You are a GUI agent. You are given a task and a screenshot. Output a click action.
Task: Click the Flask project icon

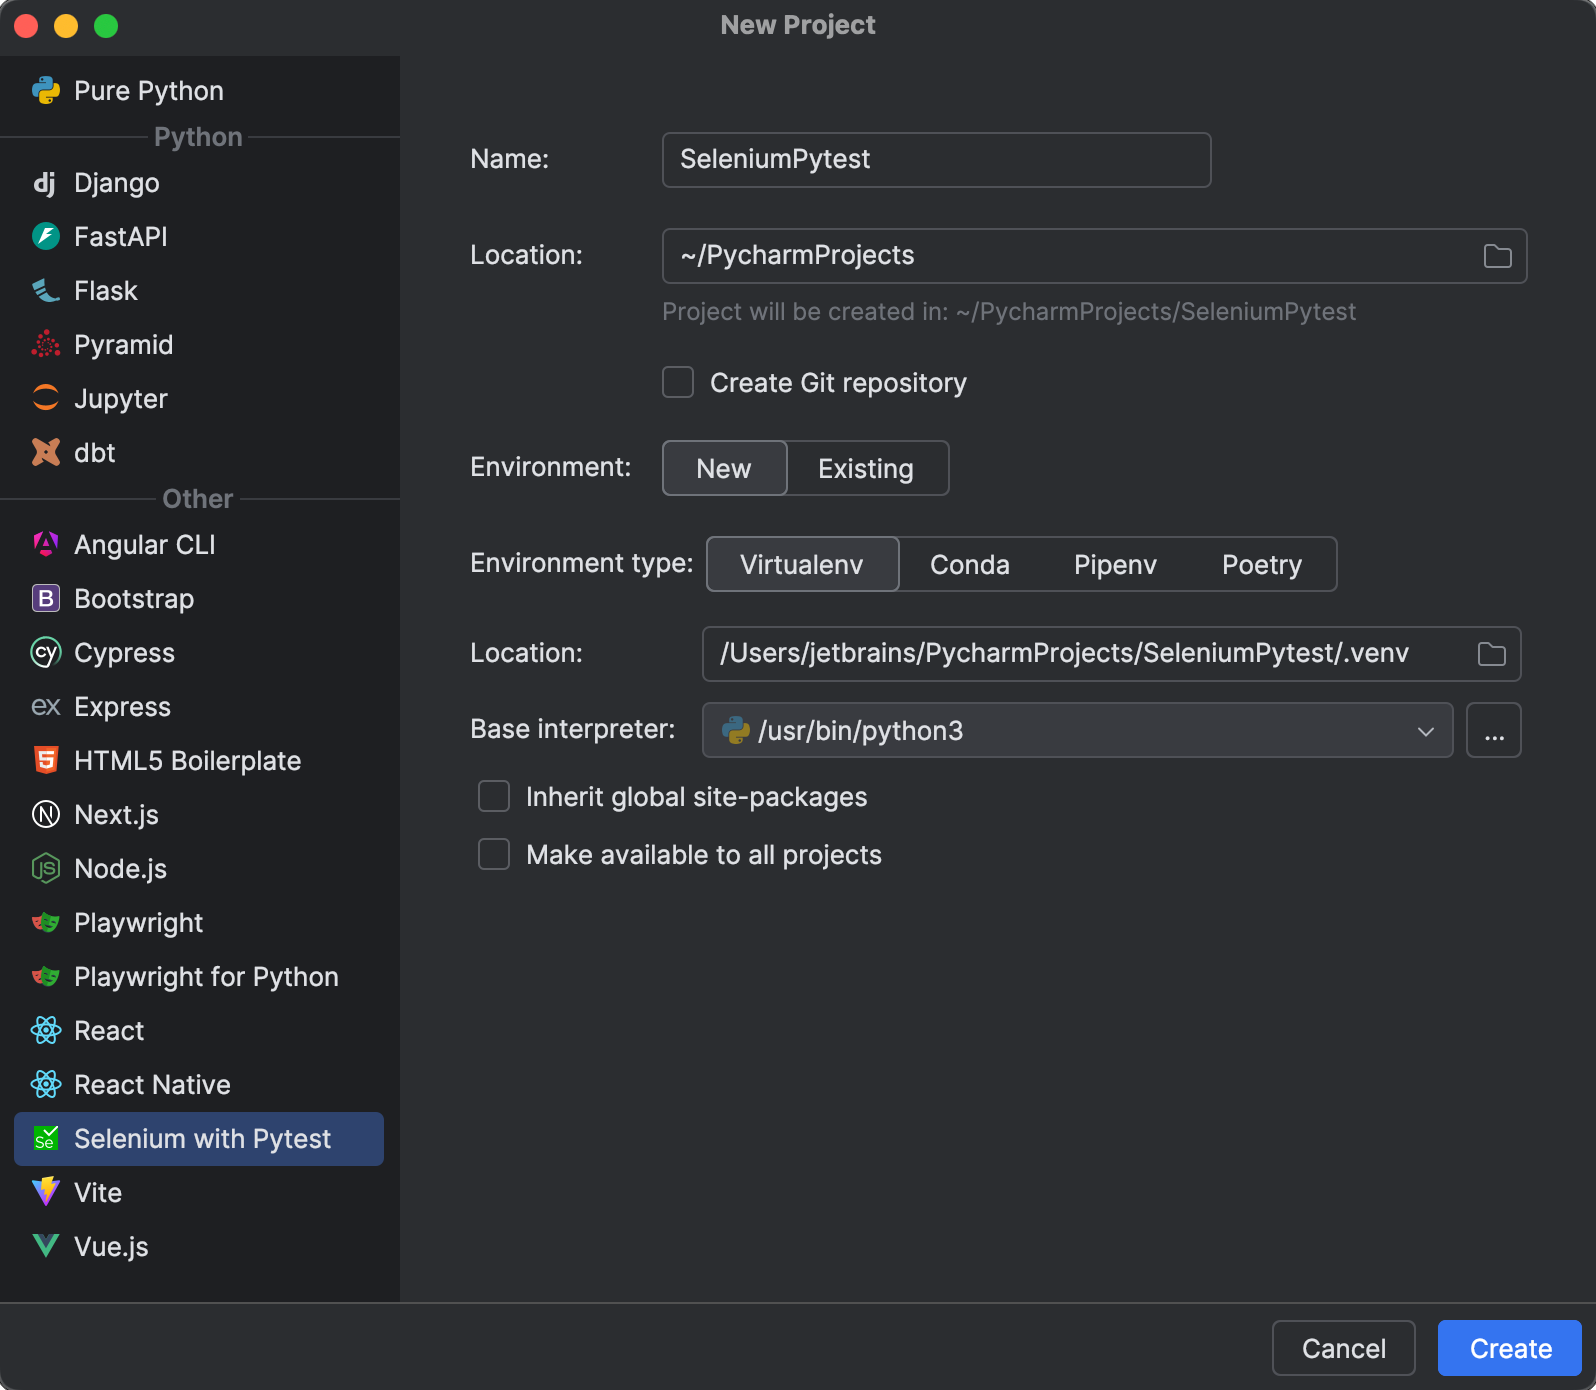coord(46,291)
